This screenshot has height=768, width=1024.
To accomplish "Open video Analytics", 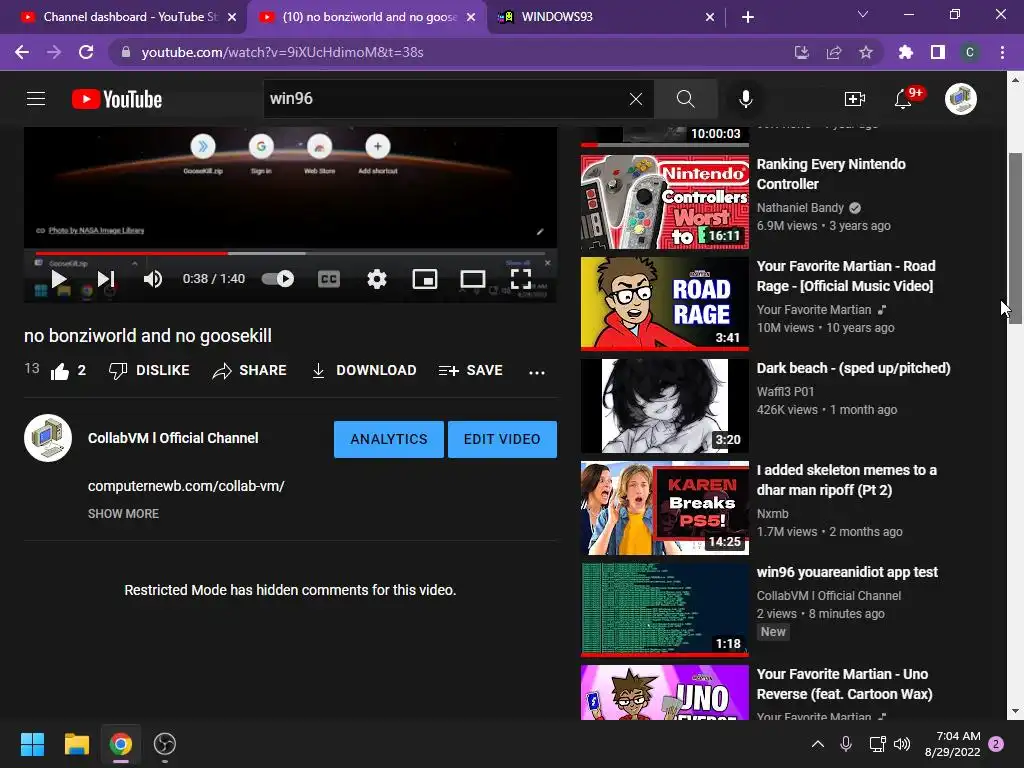I will pos(389,439).
